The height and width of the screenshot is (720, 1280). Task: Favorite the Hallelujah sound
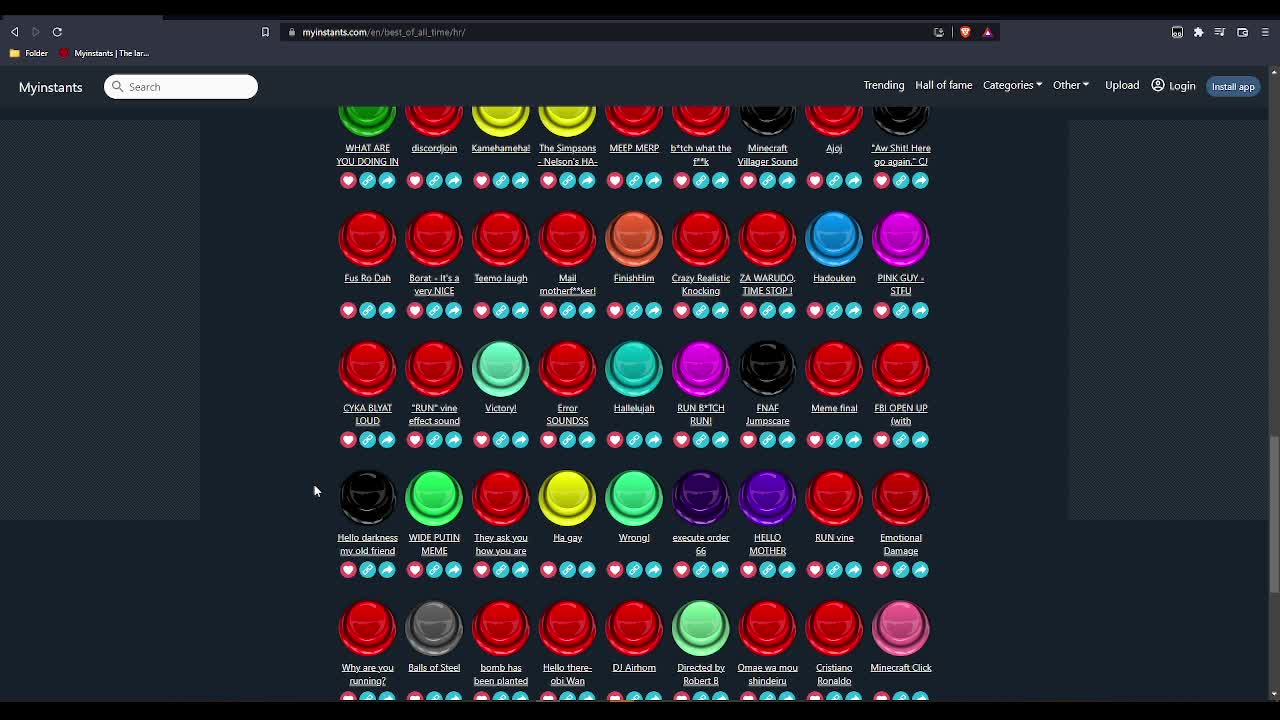pyautogui.click(x=615, y=440)
